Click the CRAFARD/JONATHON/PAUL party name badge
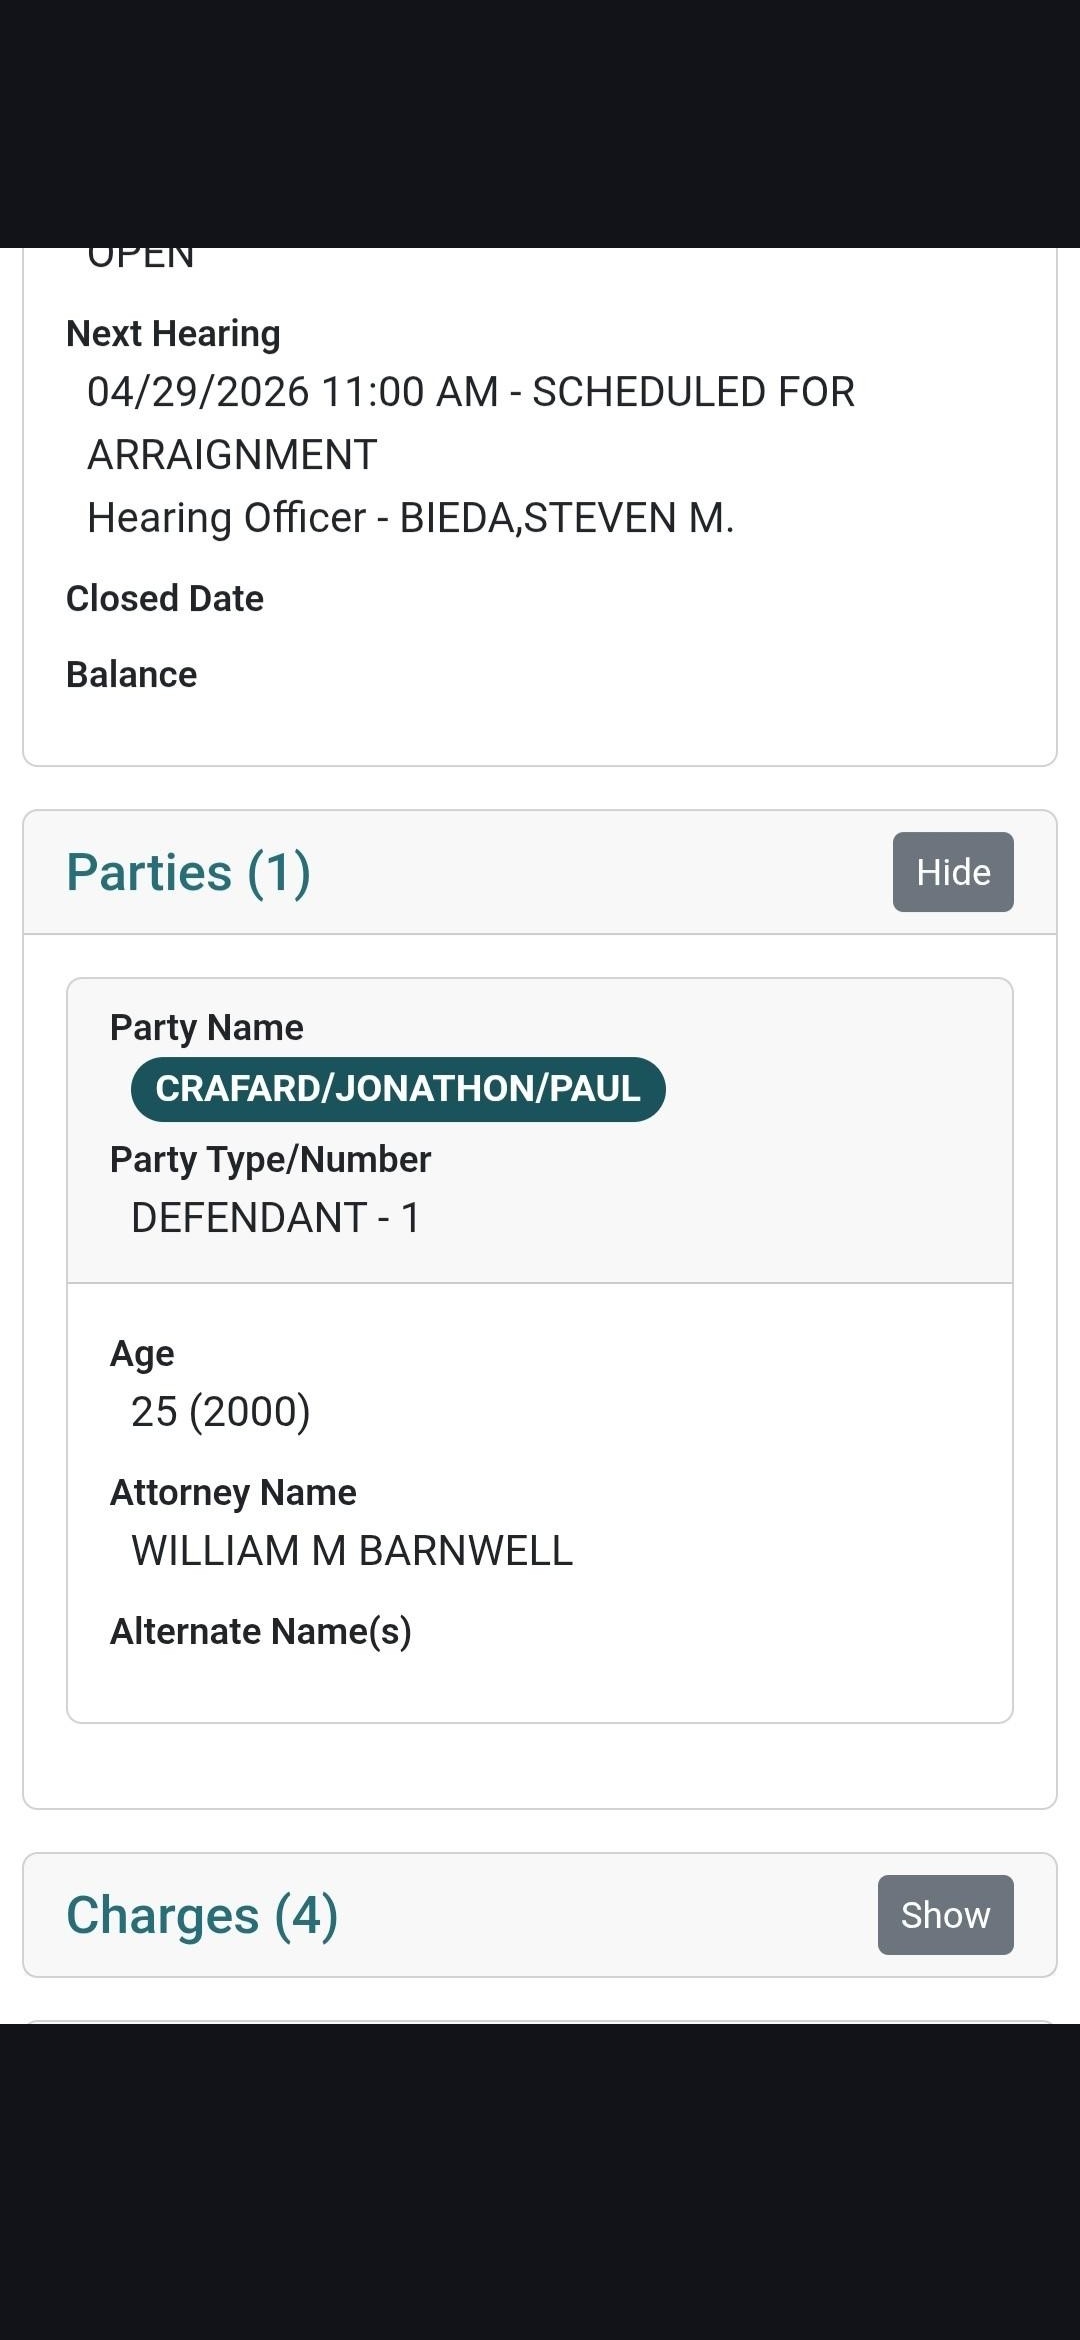Screen dimensions: 1080x2340 [398, 1089]
